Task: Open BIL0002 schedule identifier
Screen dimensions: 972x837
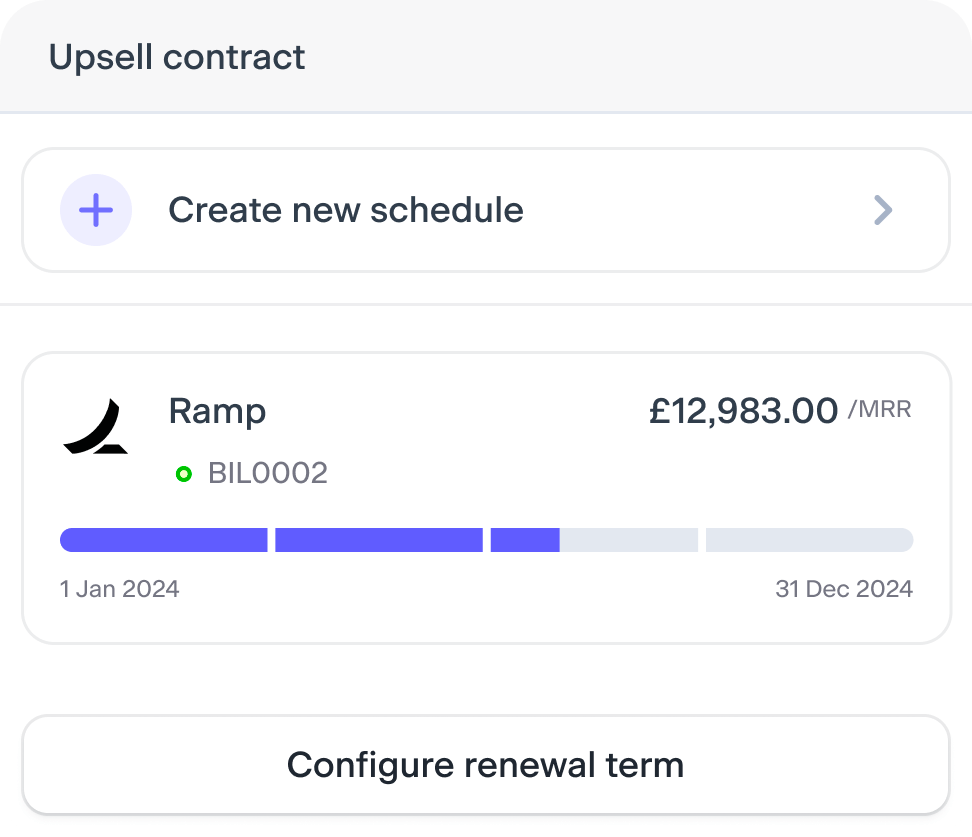Action: click(x=267, y=474)
